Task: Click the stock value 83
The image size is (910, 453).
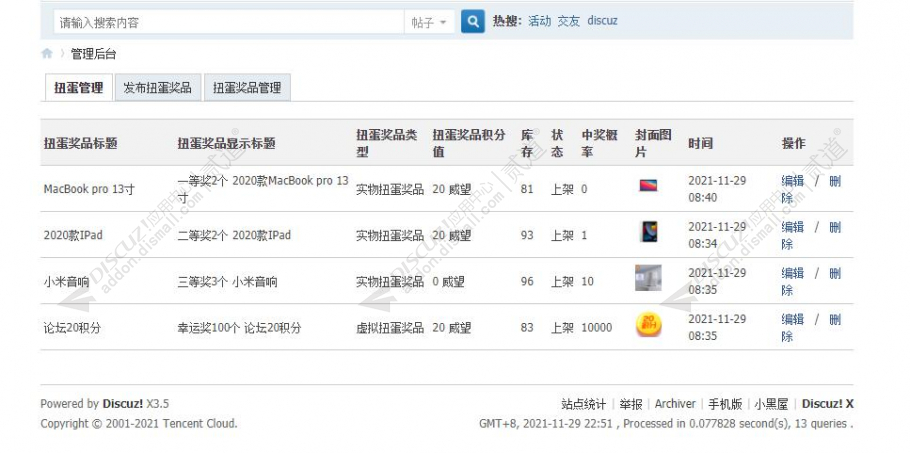Action: 527,328
